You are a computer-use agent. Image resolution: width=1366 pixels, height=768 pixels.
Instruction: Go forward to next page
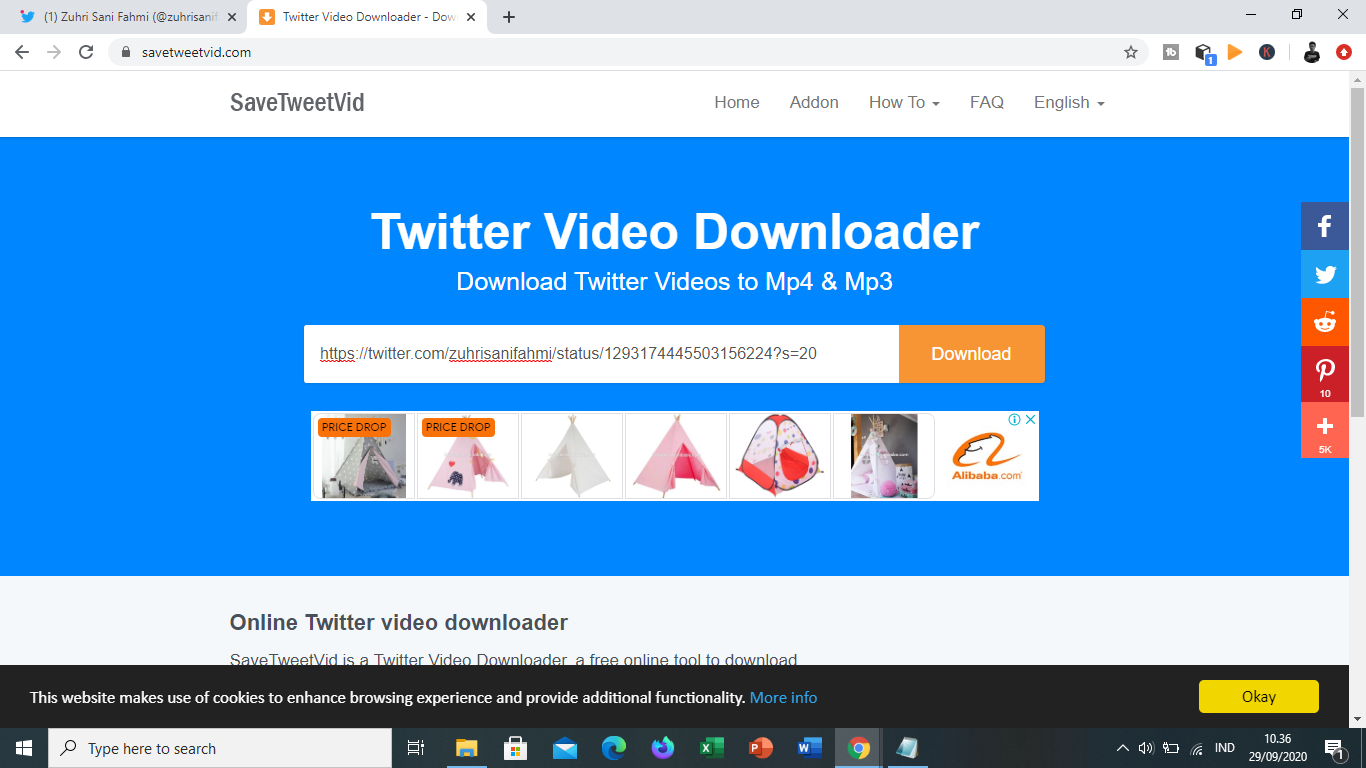point(54,52)
